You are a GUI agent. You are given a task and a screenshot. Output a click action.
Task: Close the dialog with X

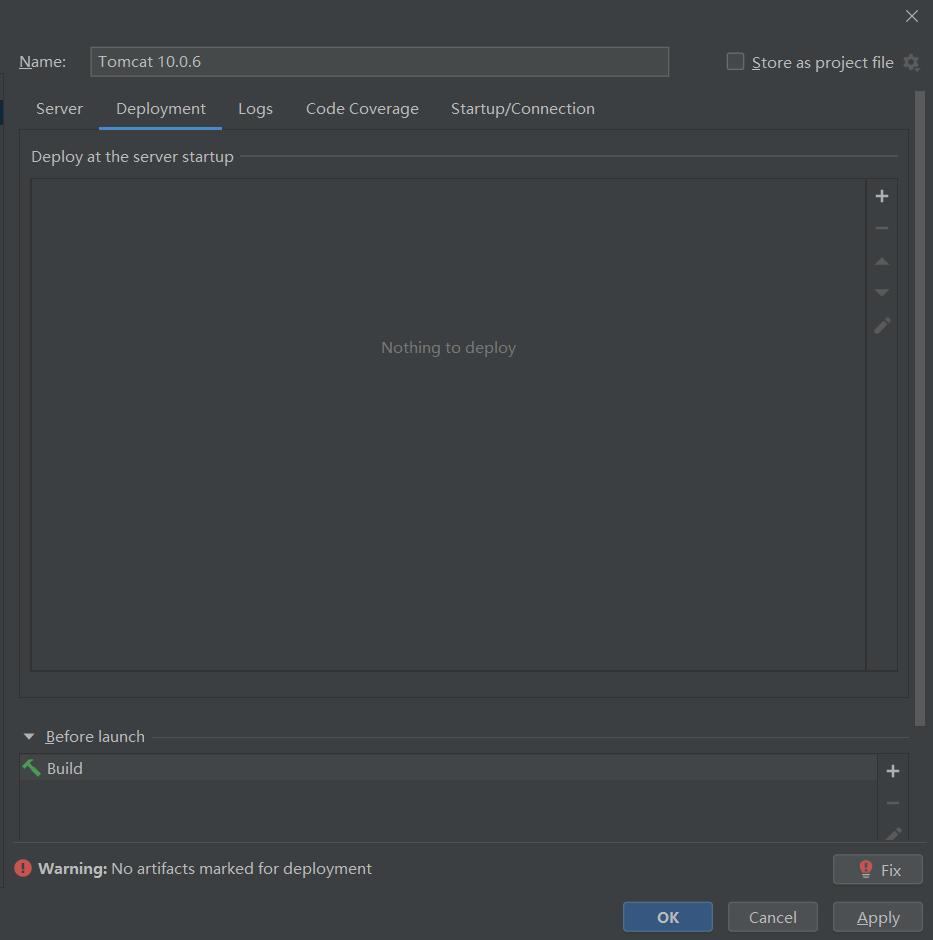point(911,16)
